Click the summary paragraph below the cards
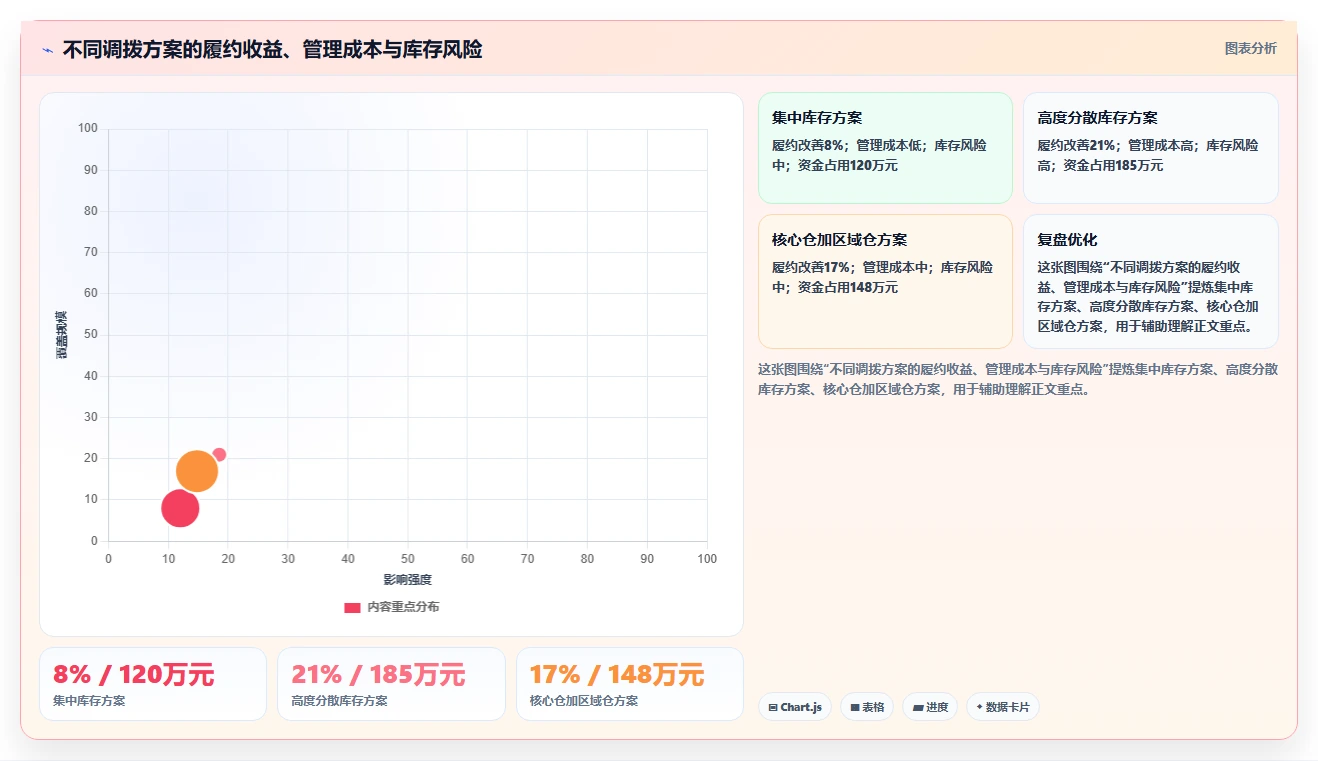This screenshot has height=761, width=1318. pyautogui.click(x=1018, y=379)
